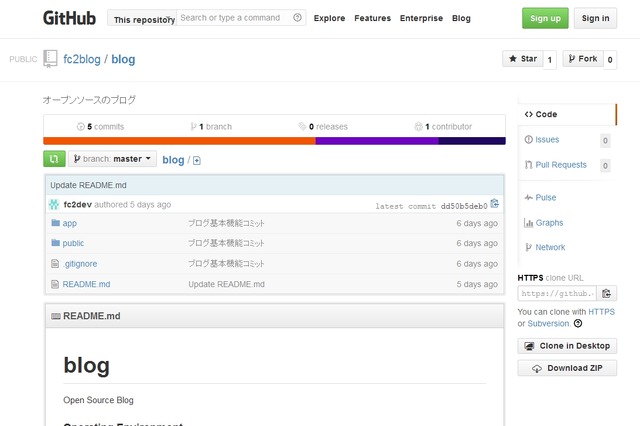
Task: Open the search help question icon
Action: (298, 18)
